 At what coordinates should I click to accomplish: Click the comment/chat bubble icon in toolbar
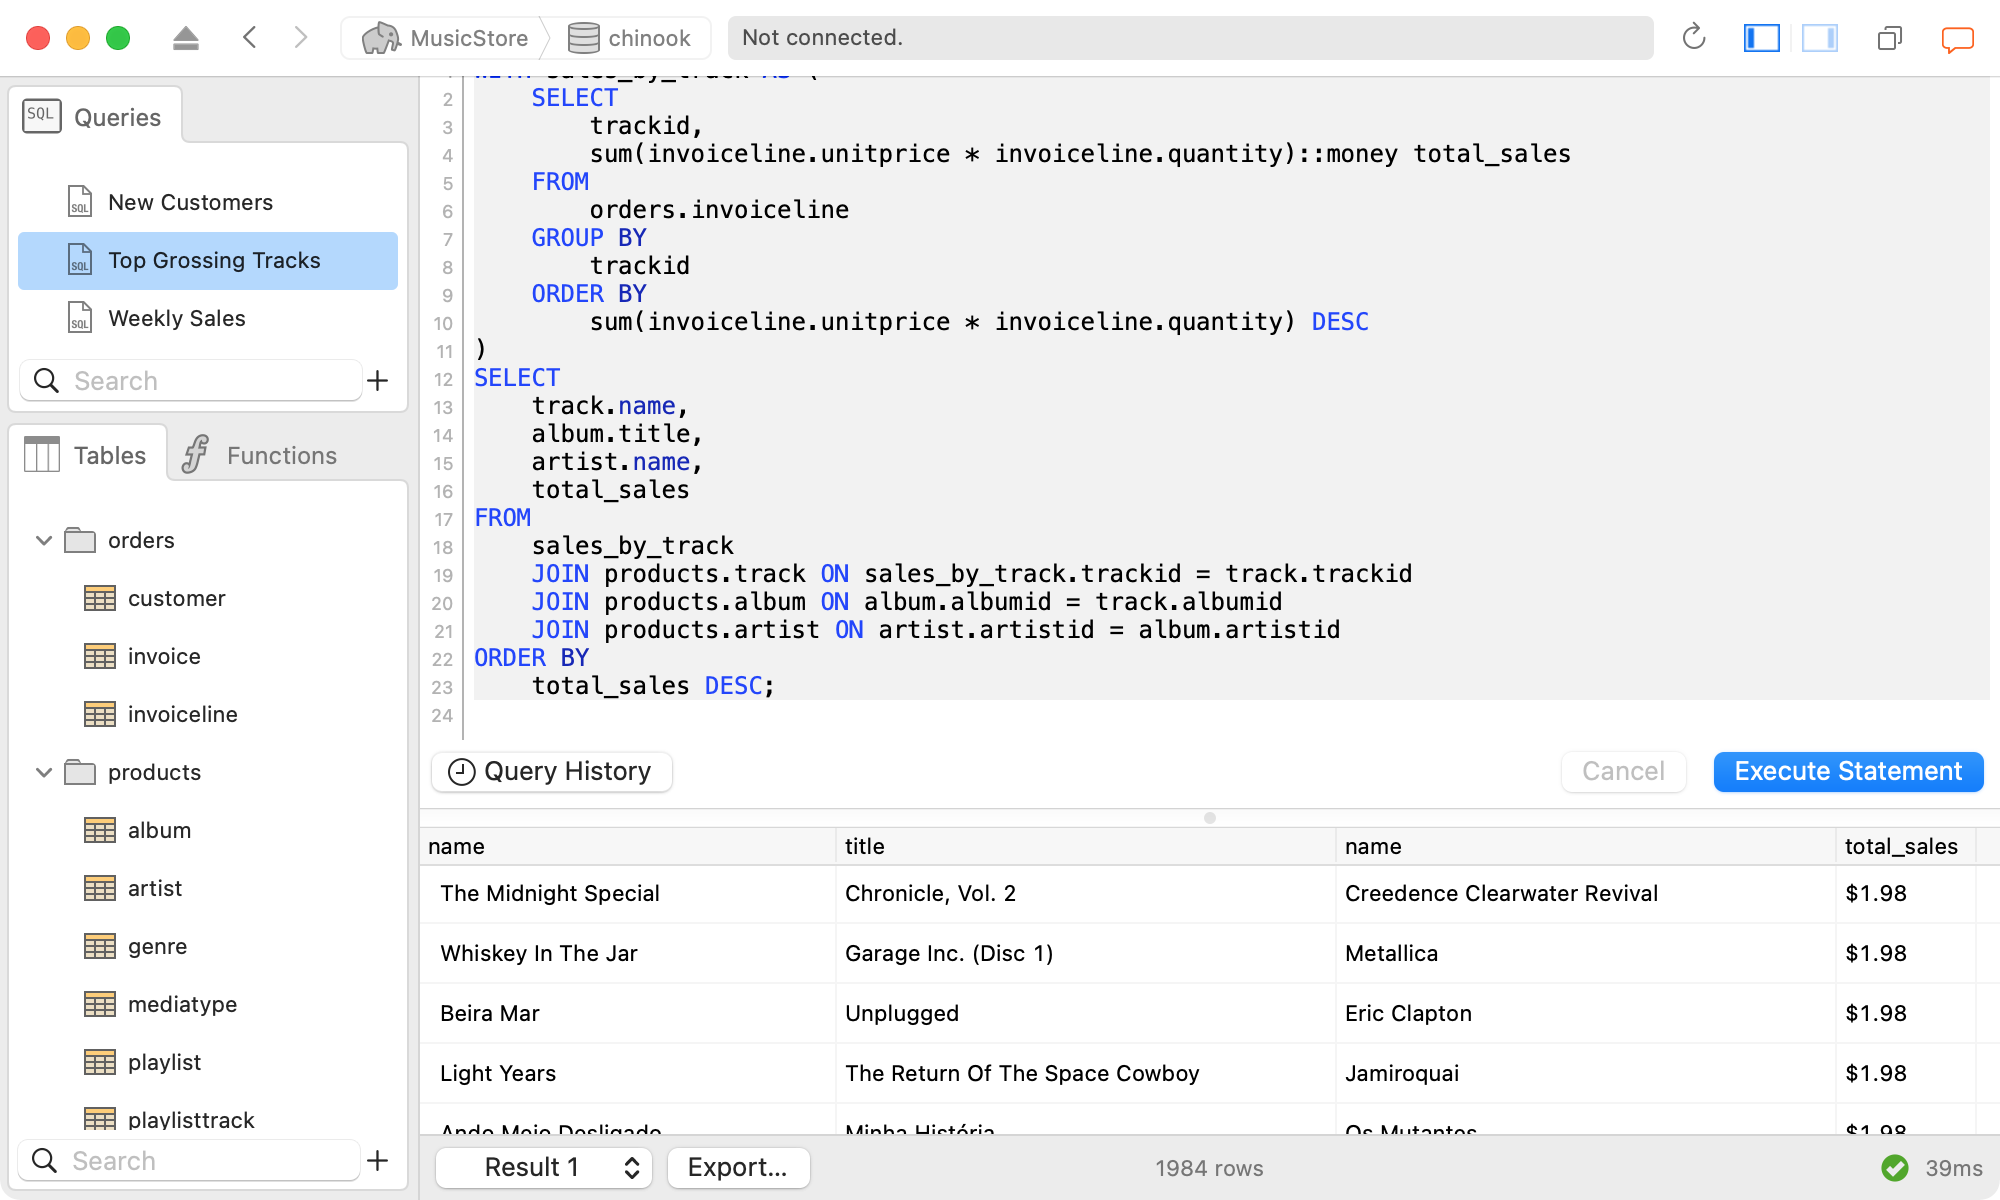[1957, 39]
